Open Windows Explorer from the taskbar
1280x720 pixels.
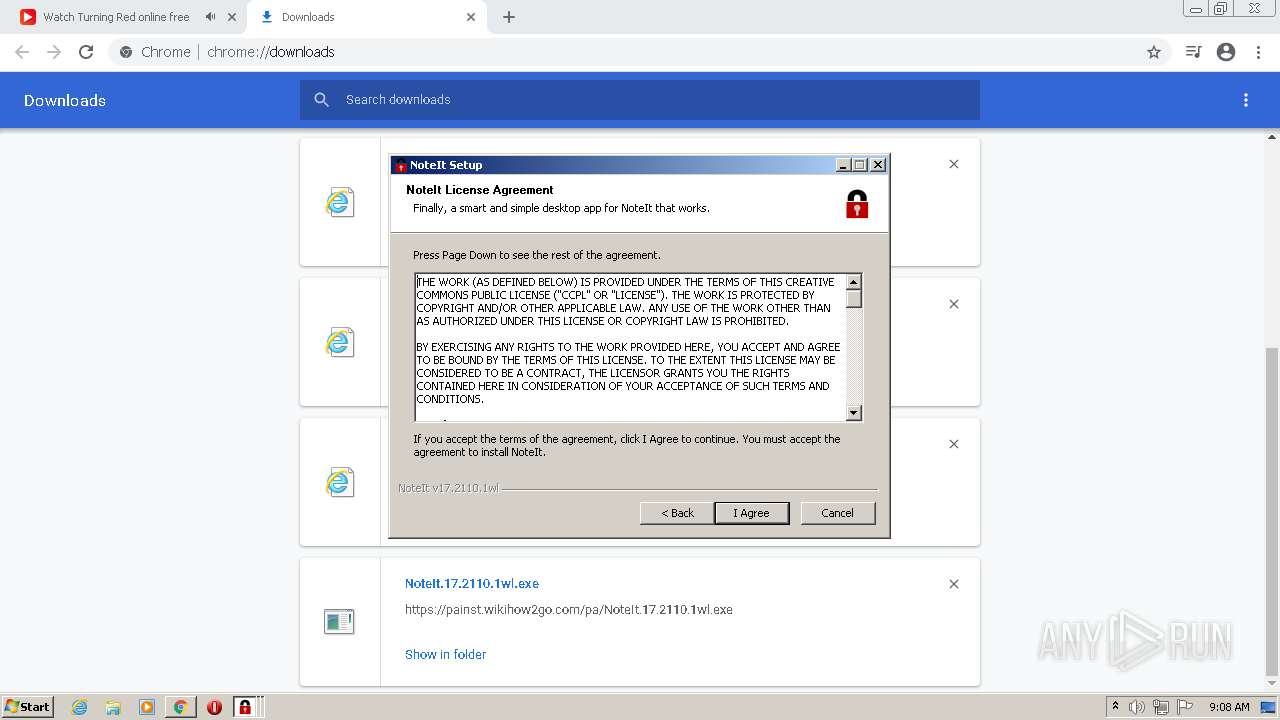[x=113, y=707]
